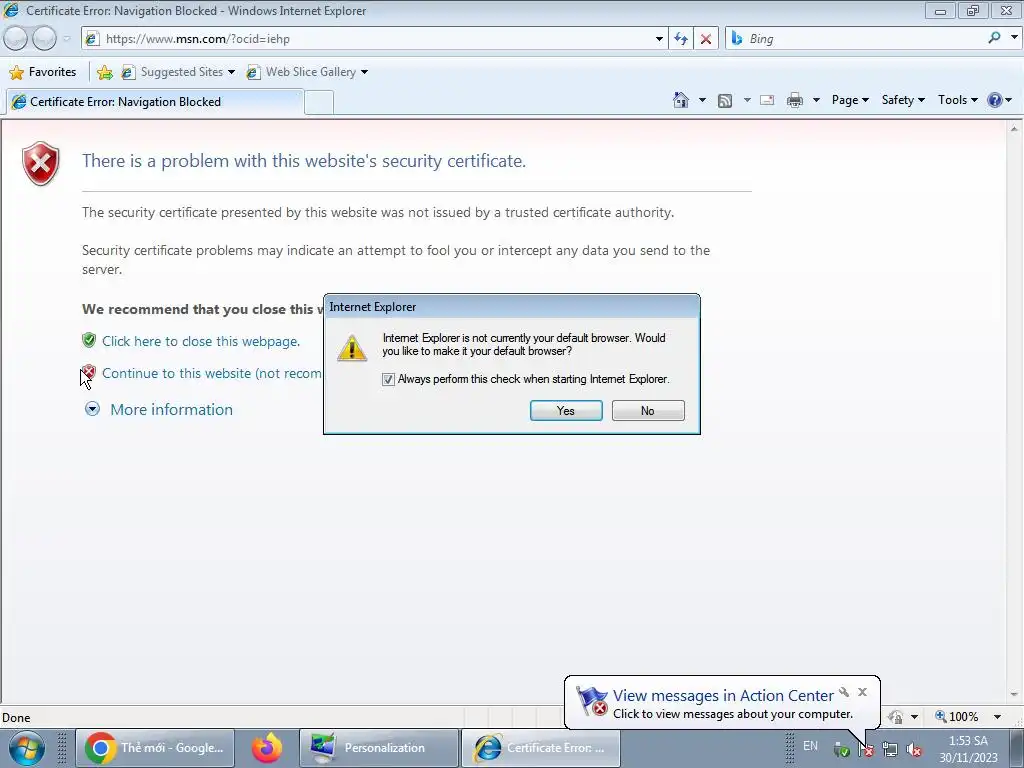
Task: Open Favorites star button
Action: (x=43, y=72)
